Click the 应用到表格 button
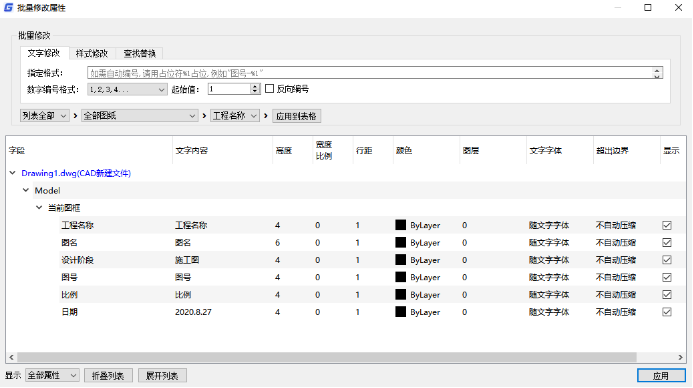The image size is (693, 388). (x=296, y=116)
